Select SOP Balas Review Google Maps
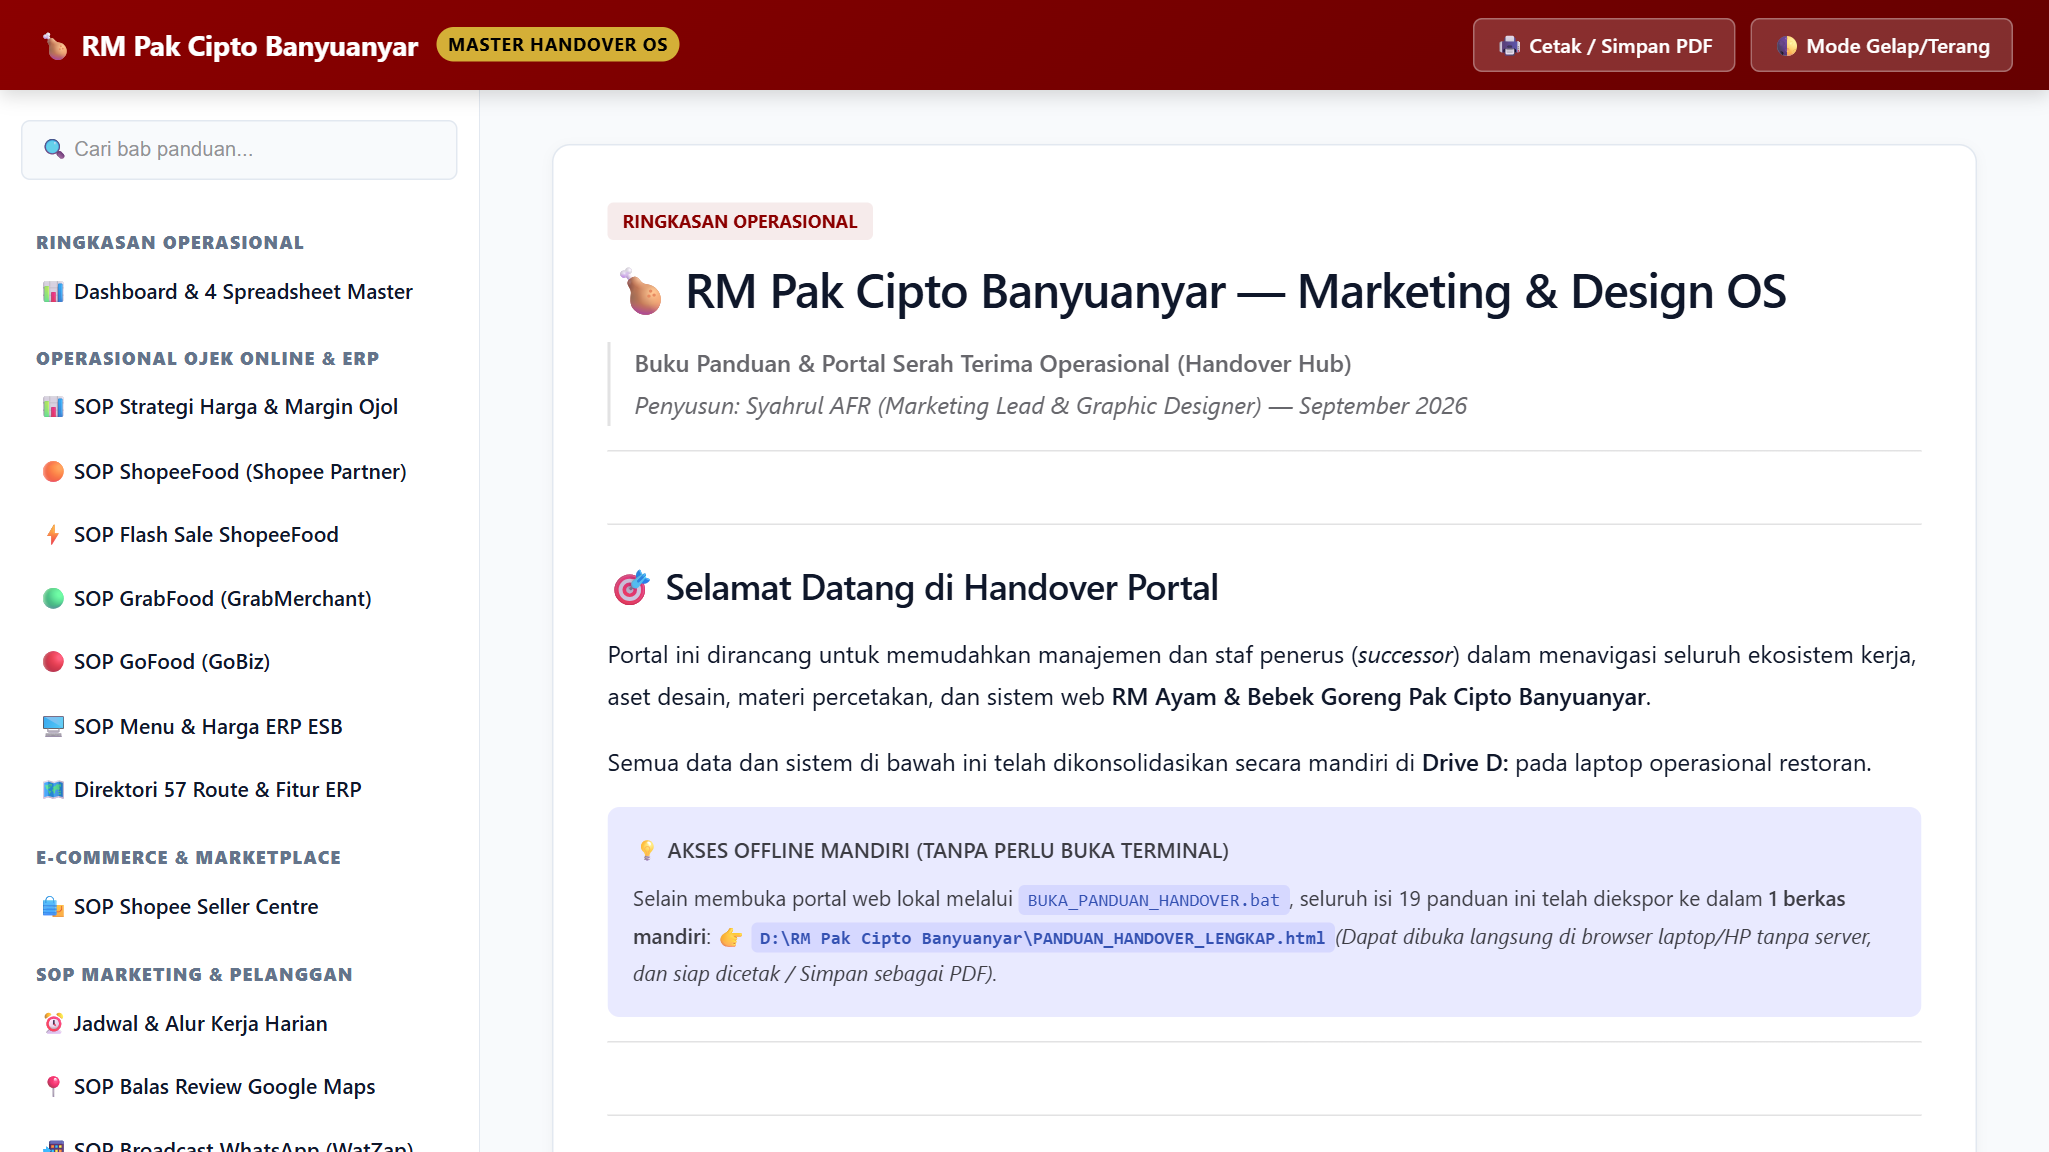2049x1152 pixels. point(239,1087)
